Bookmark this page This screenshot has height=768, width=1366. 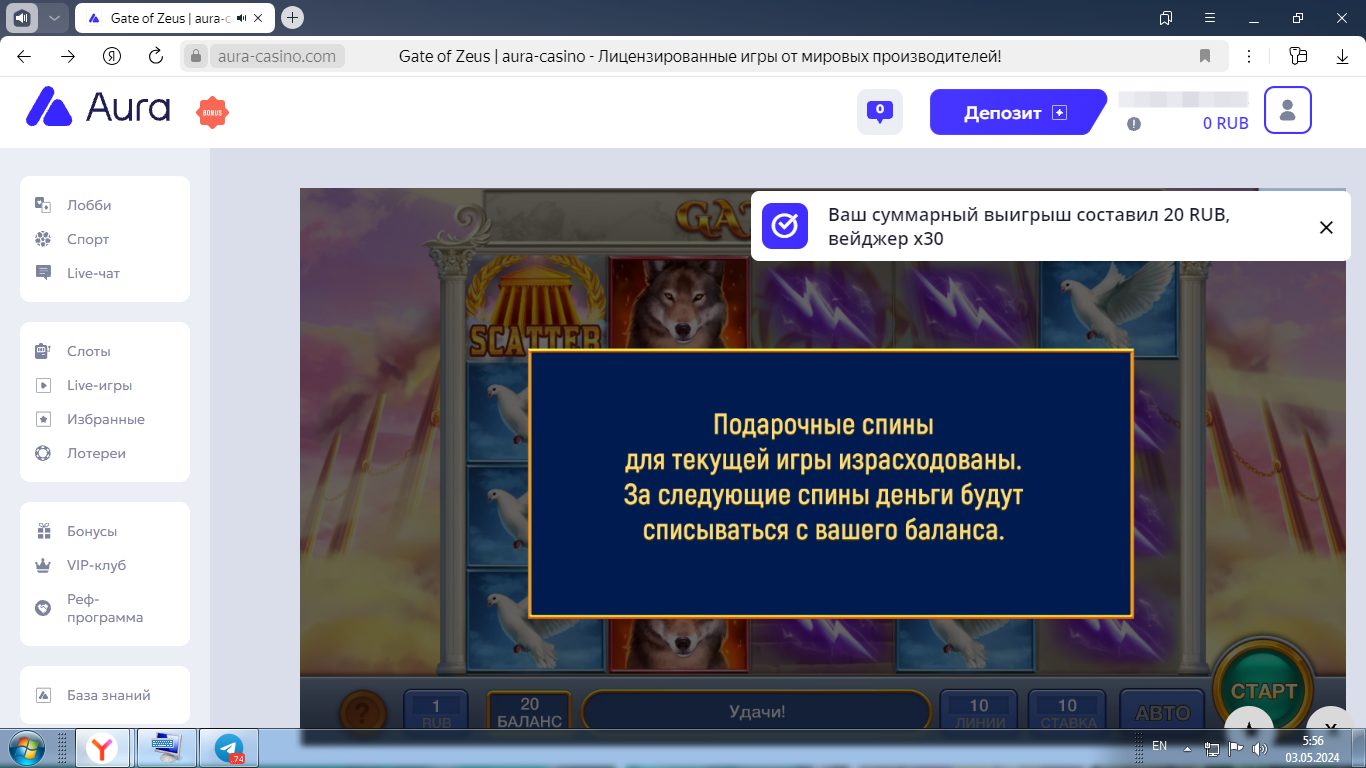tap(1205, 56)
